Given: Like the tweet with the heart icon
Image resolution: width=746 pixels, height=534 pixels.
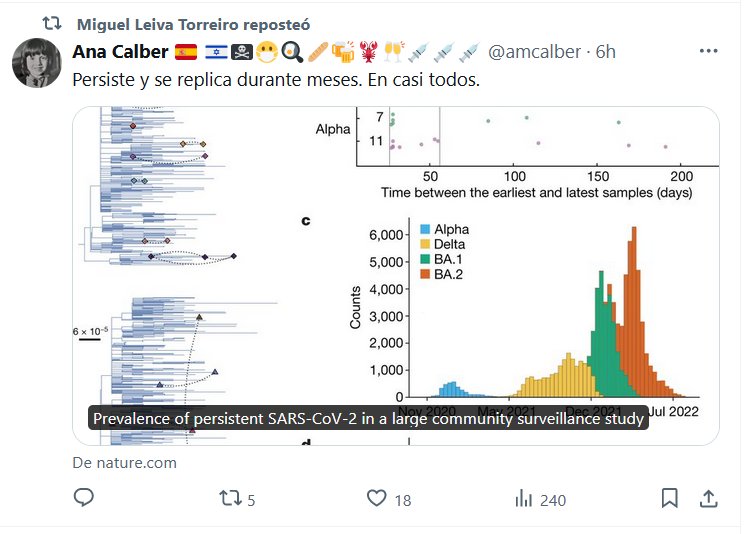Looking at the screenshot, I should click(377, 498).
